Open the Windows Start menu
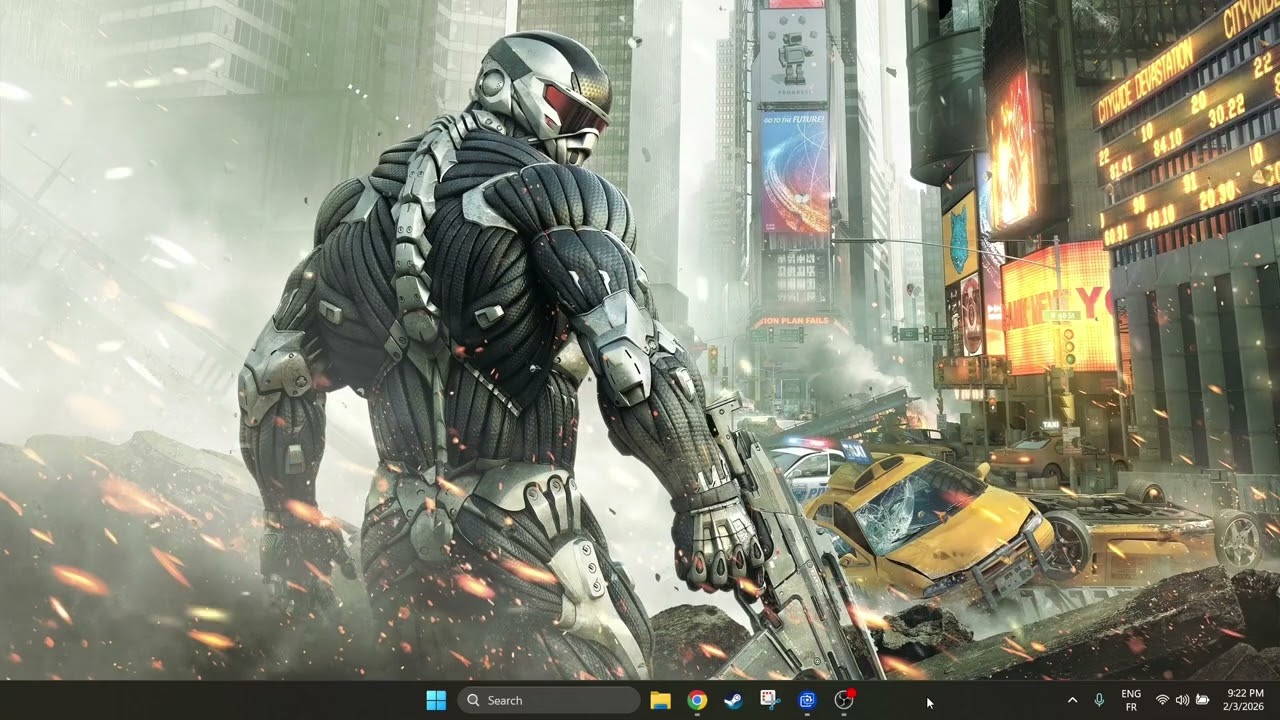 436,701
